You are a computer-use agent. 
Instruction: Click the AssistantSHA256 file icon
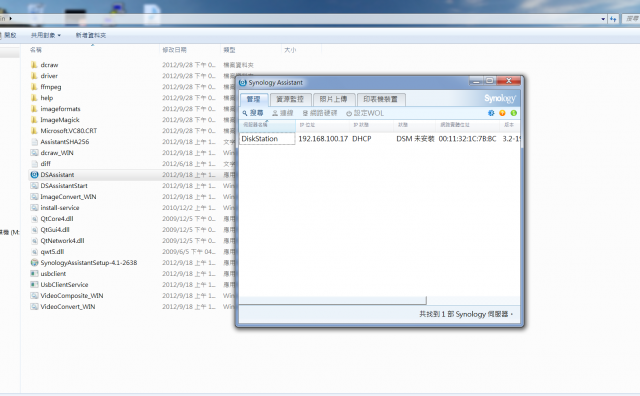[34, 142]
